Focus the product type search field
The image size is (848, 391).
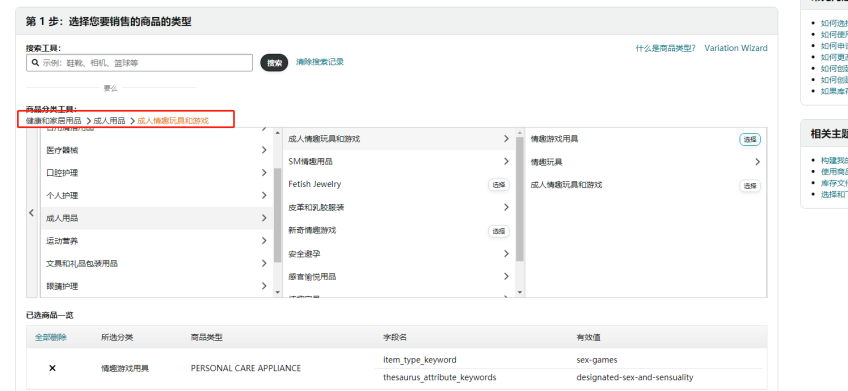click(x=140, y=63)
